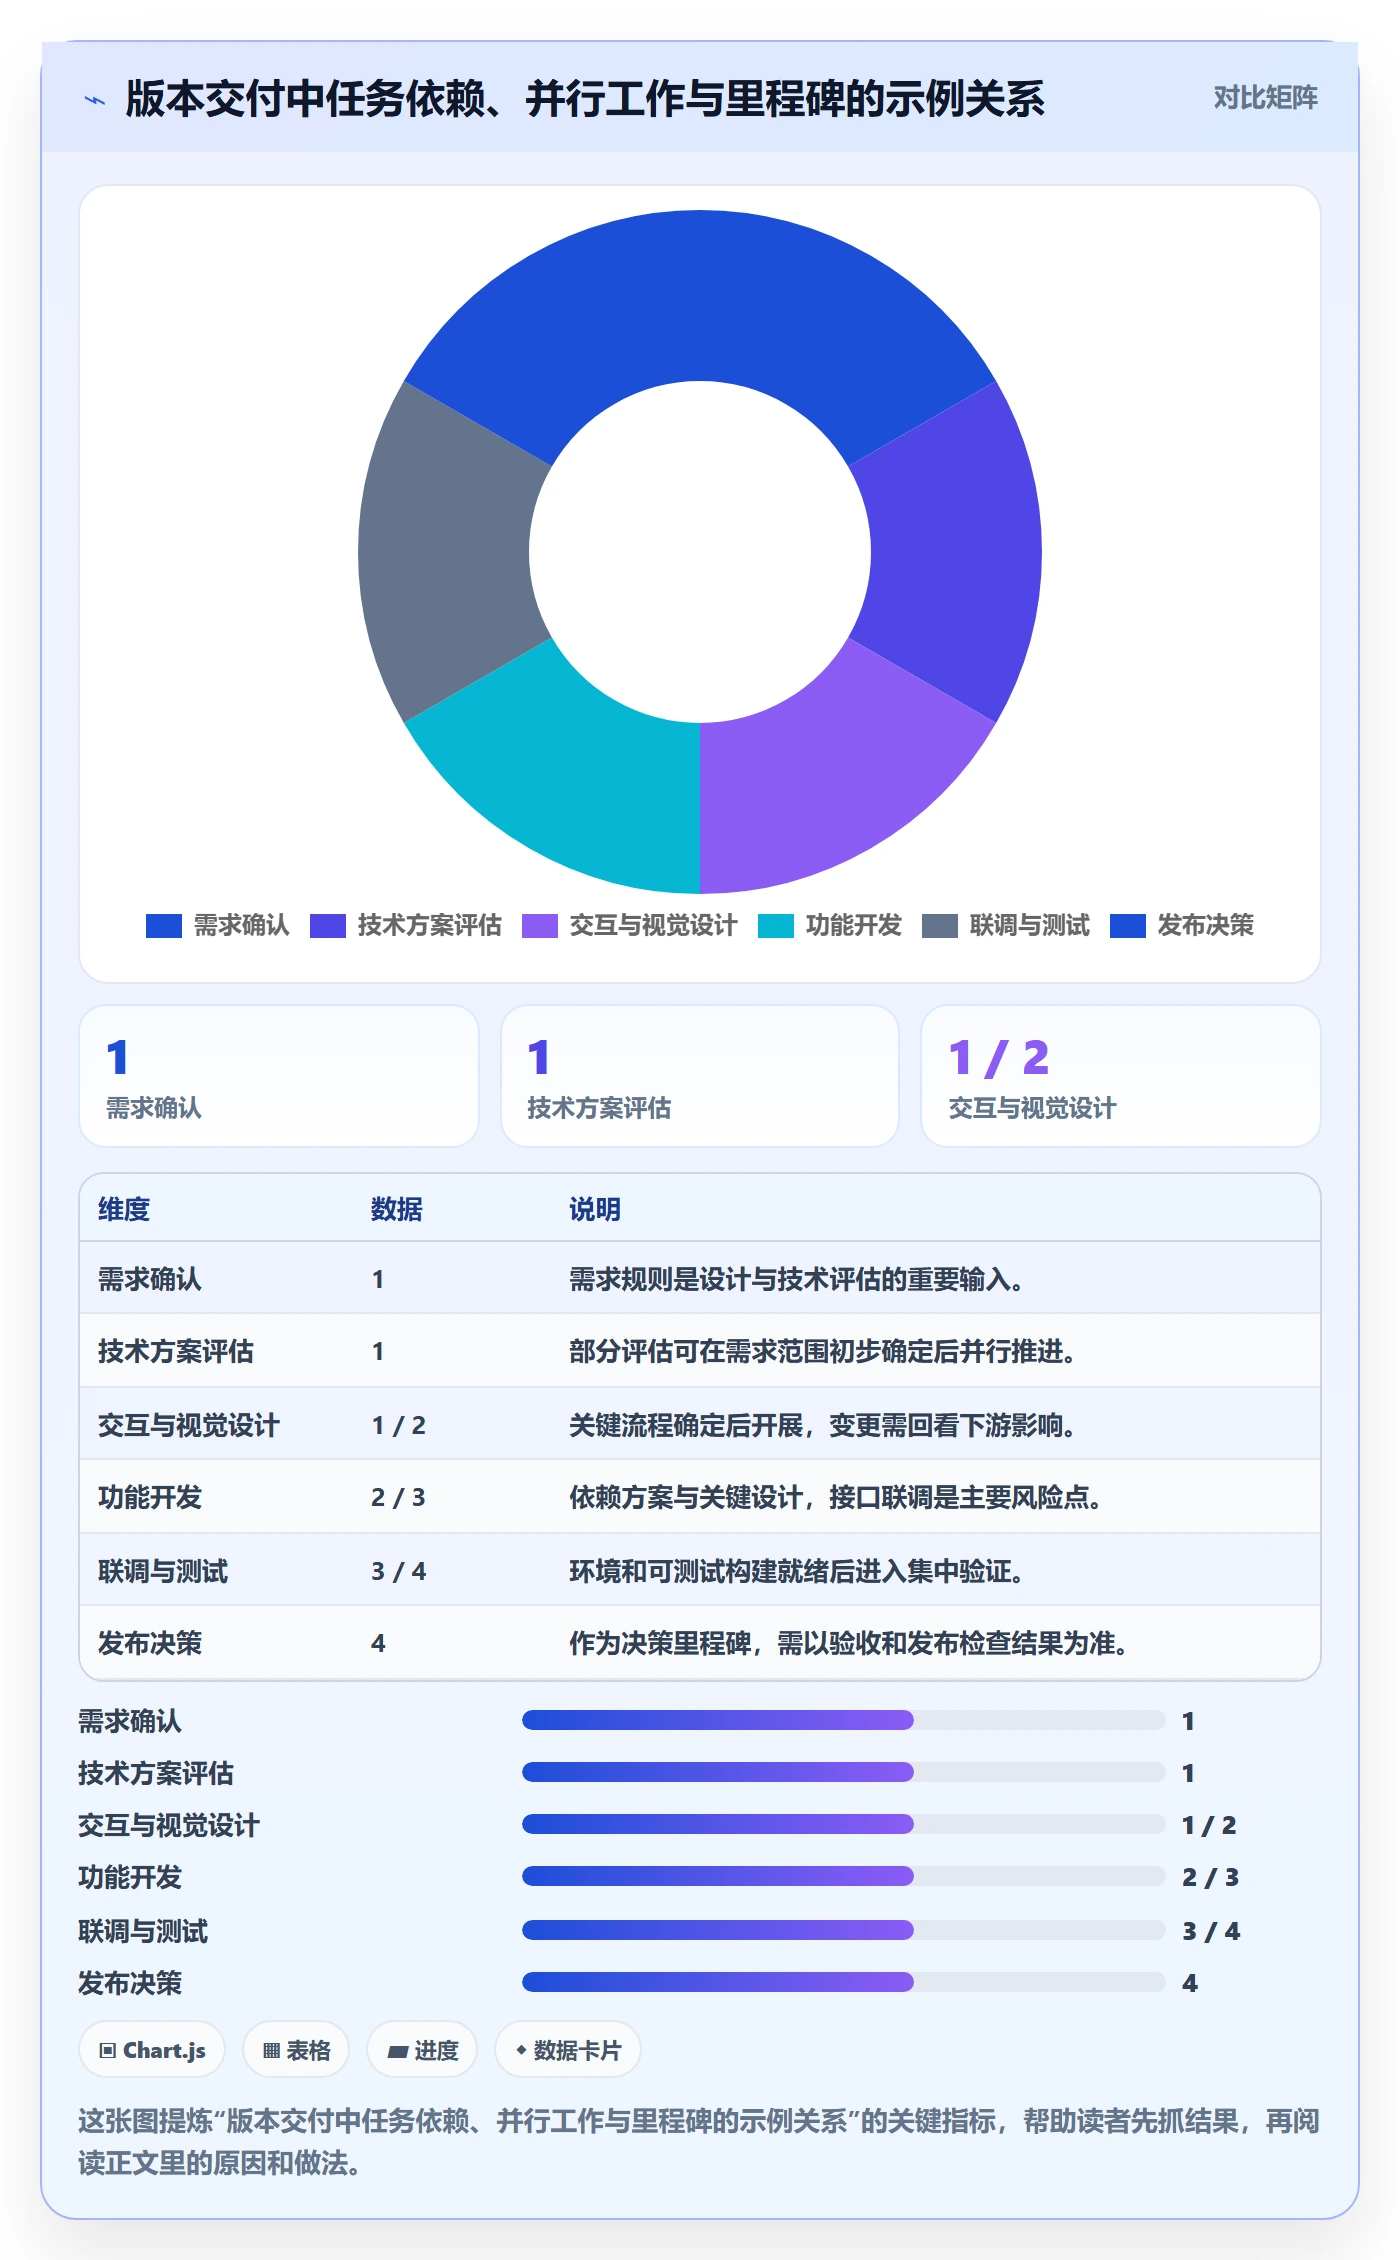Toggle the 交互与视觉设计 legend swatch
The width and height of the screenshot is (1400, 2260).
[540, 926]
